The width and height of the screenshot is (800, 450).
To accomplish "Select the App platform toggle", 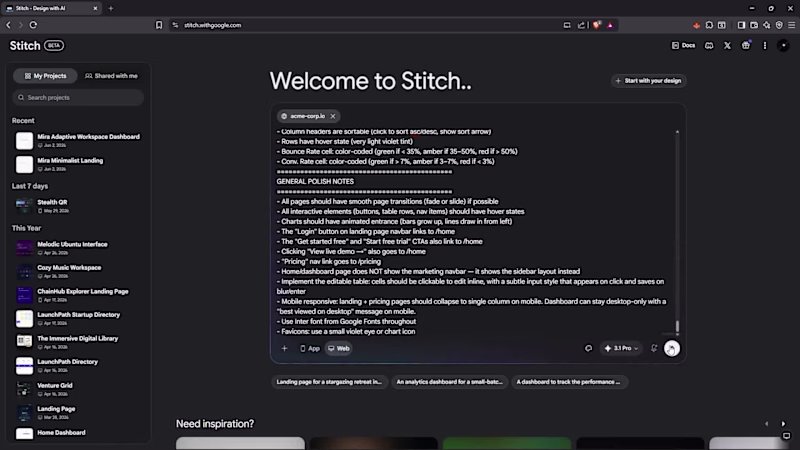I will [x=310, y=348].
